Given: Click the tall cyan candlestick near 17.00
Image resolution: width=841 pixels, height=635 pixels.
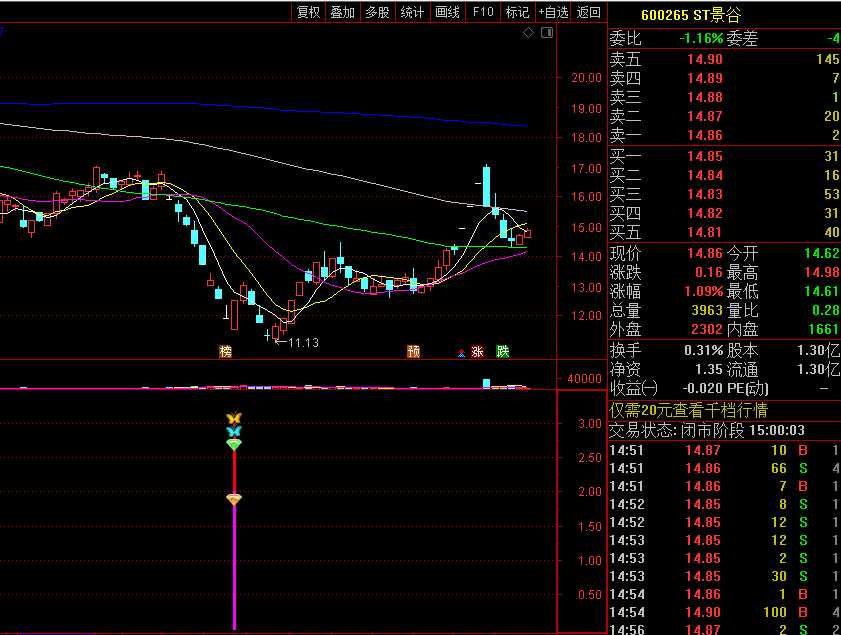Looking at the screenshot, I should point(486,186).
